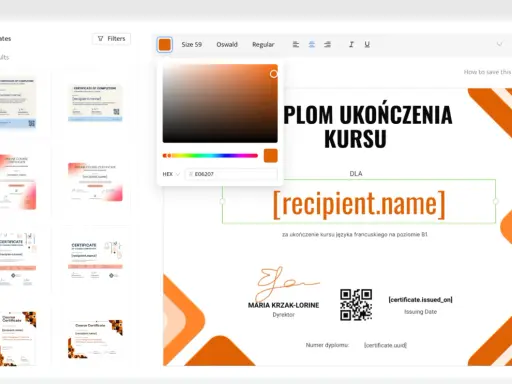
Task: Choose the pink gradient certificate template thumbnail
Action: point(95,182)
